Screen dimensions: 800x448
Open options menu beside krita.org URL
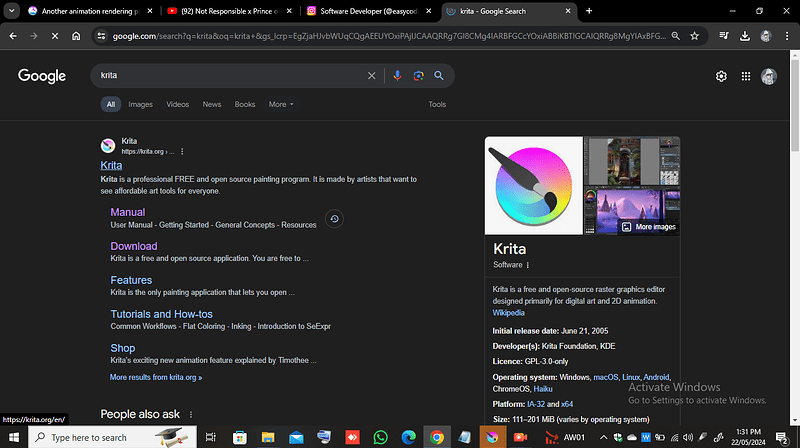182,152
